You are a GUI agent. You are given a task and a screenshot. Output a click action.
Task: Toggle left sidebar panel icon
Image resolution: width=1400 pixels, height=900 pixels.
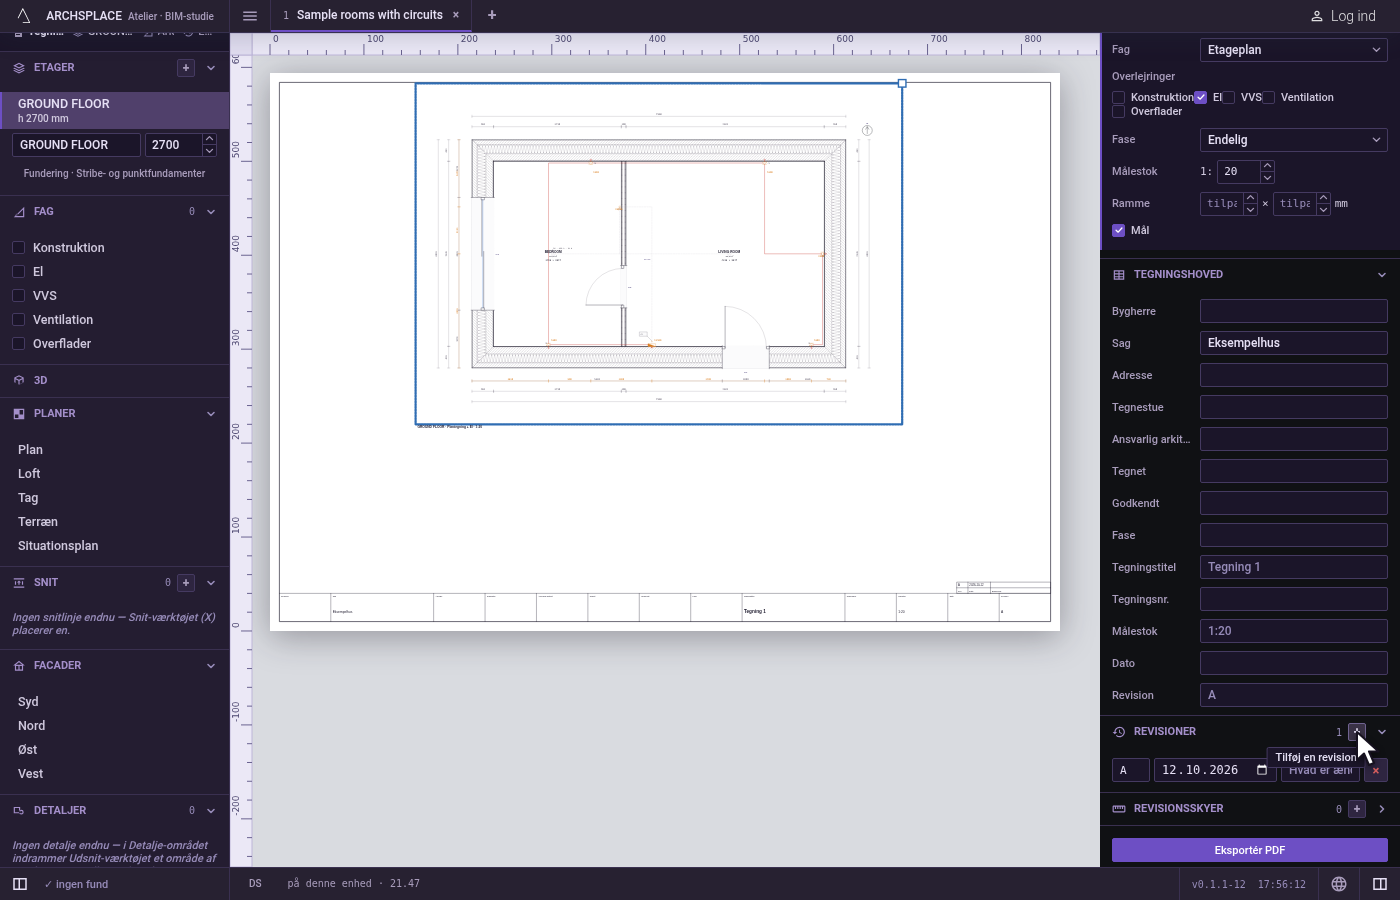(x=20, y=884)
